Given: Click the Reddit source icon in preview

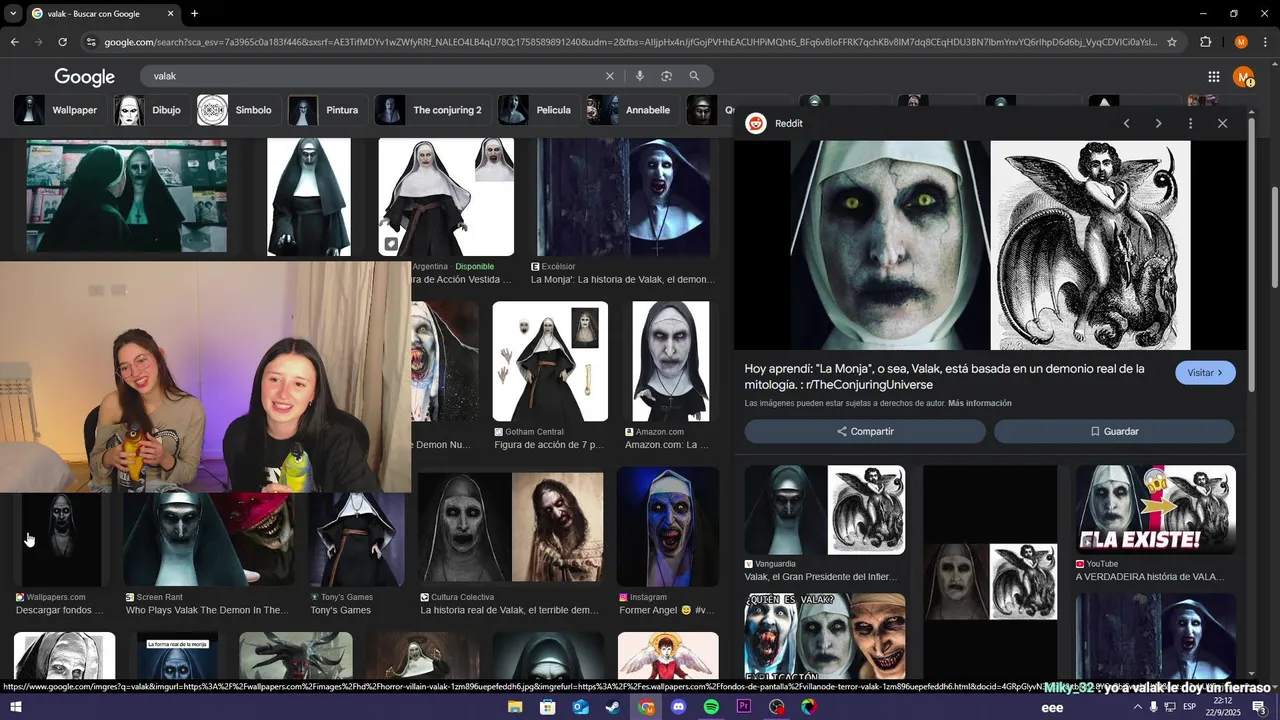Looking at the screenshot, I should pos(756,123).
